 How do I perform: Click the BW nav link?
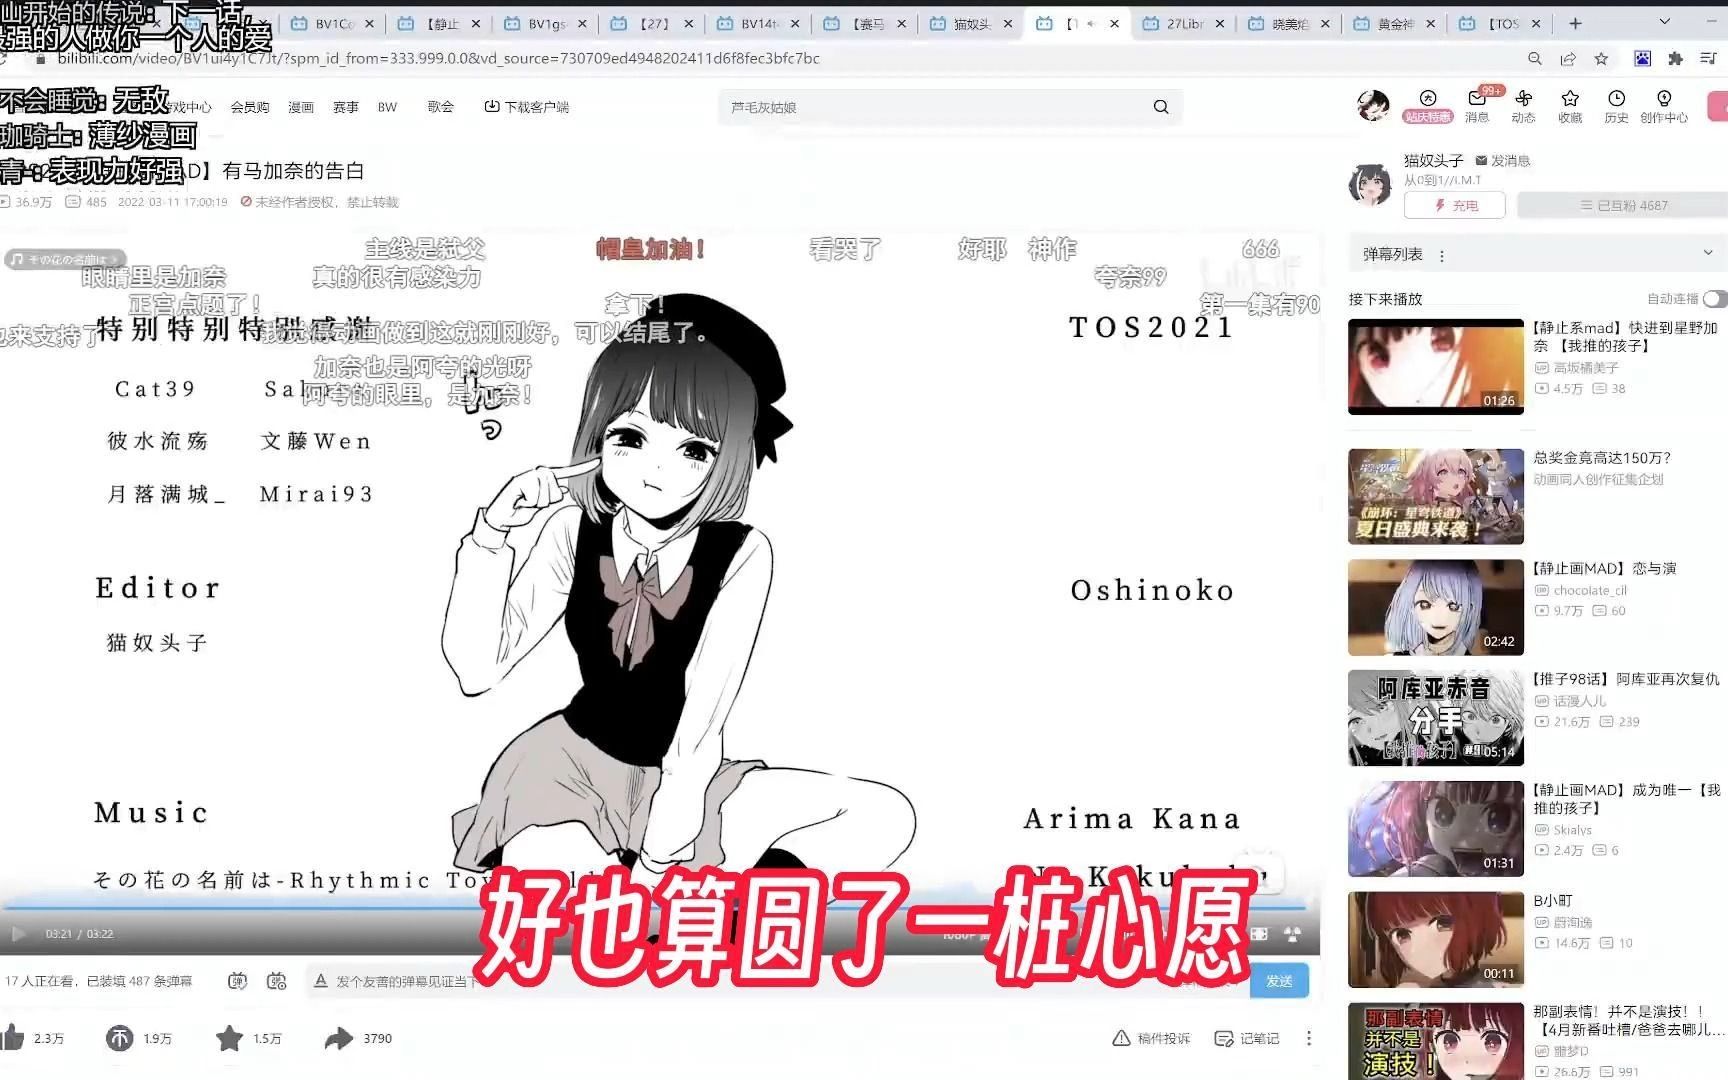pyautogui.click(x=387, y=107)
